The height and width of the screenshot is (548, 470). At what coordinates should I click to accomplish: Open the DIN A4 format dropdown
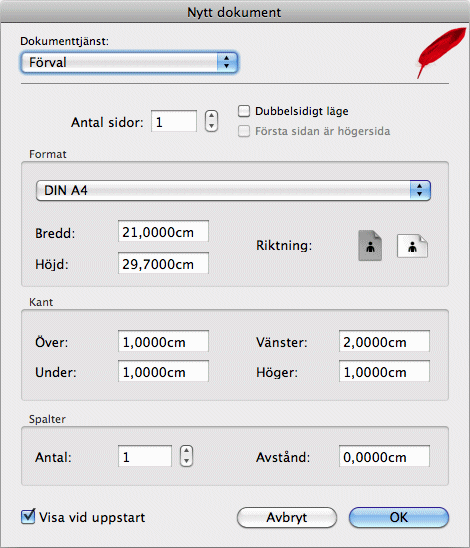(233, 190)
